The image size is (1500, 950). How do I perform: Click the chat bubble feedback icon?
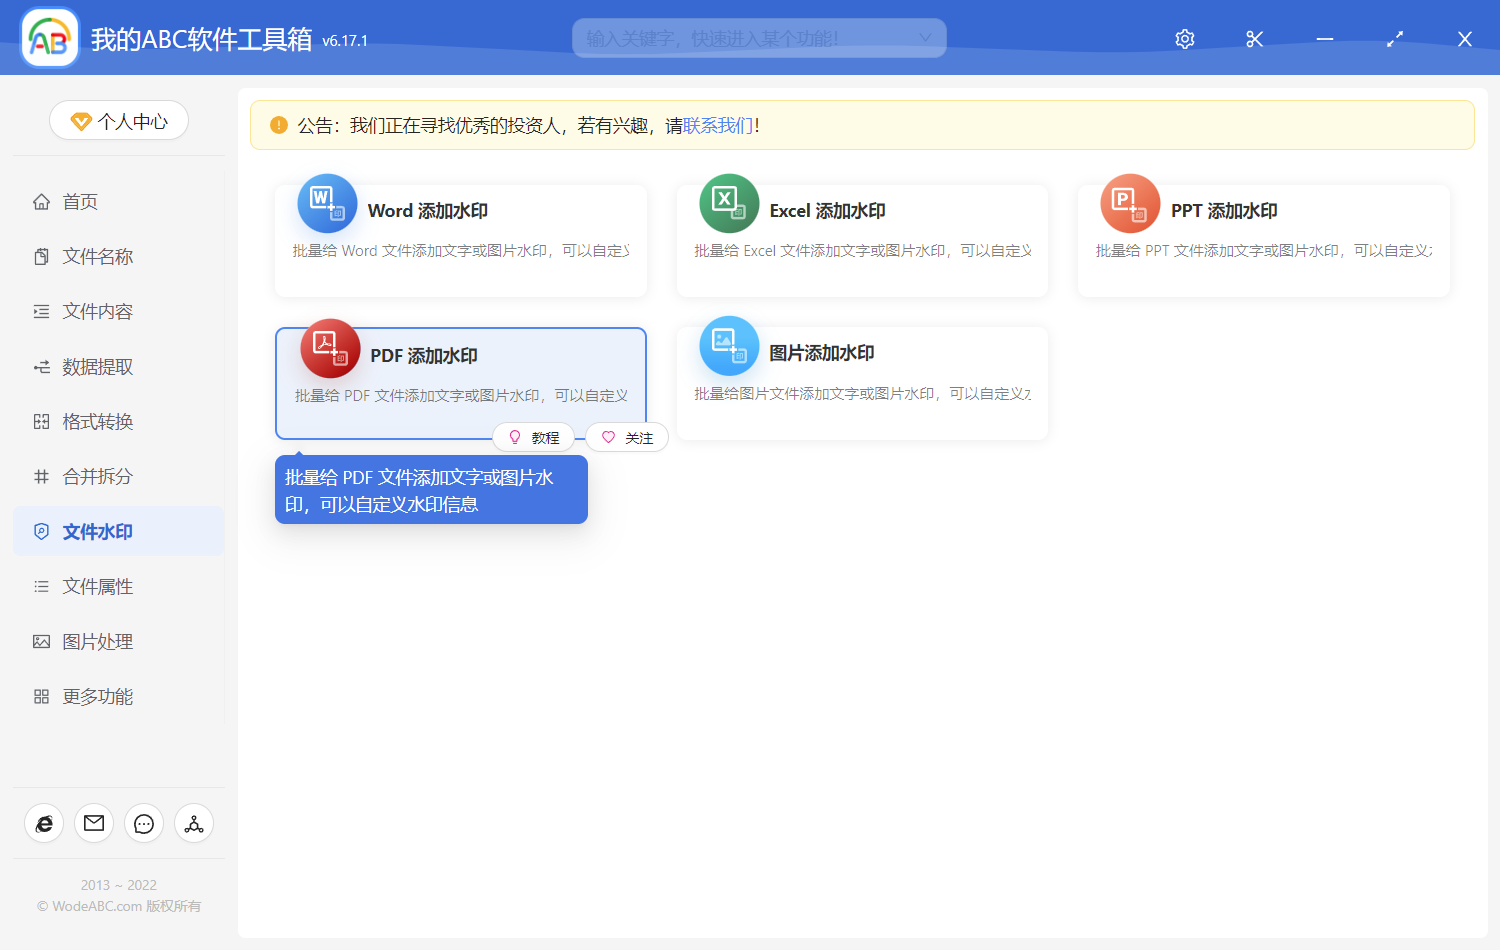coord(143,823)
